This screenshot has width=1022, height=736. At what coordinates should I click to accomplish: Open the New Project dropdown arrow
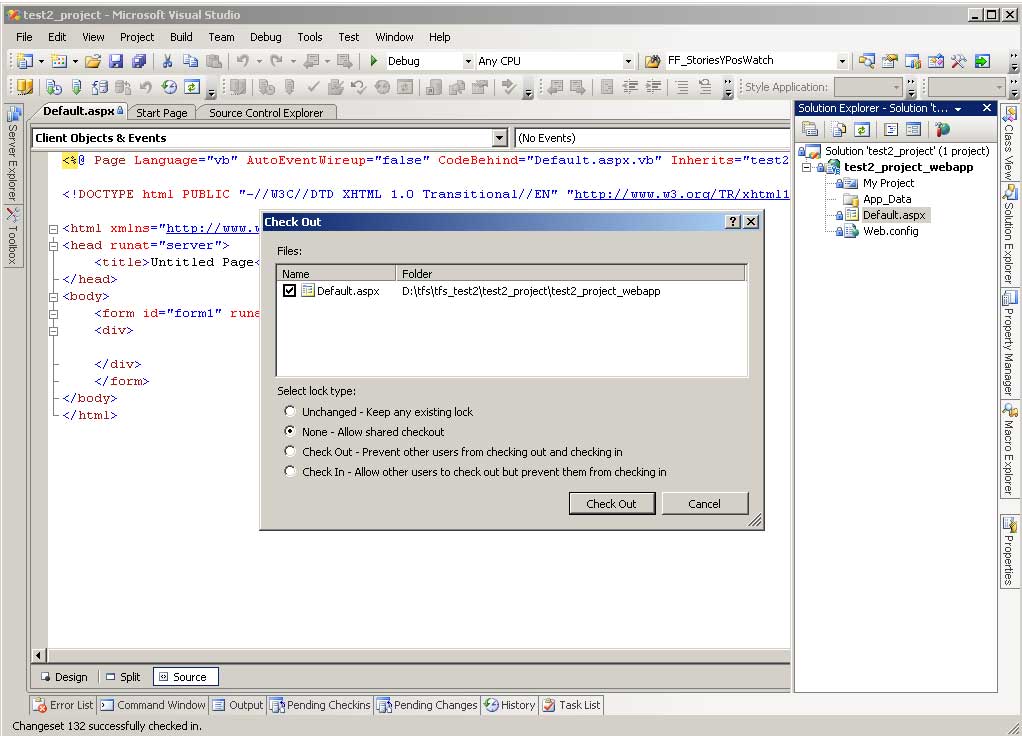(41, 61)
